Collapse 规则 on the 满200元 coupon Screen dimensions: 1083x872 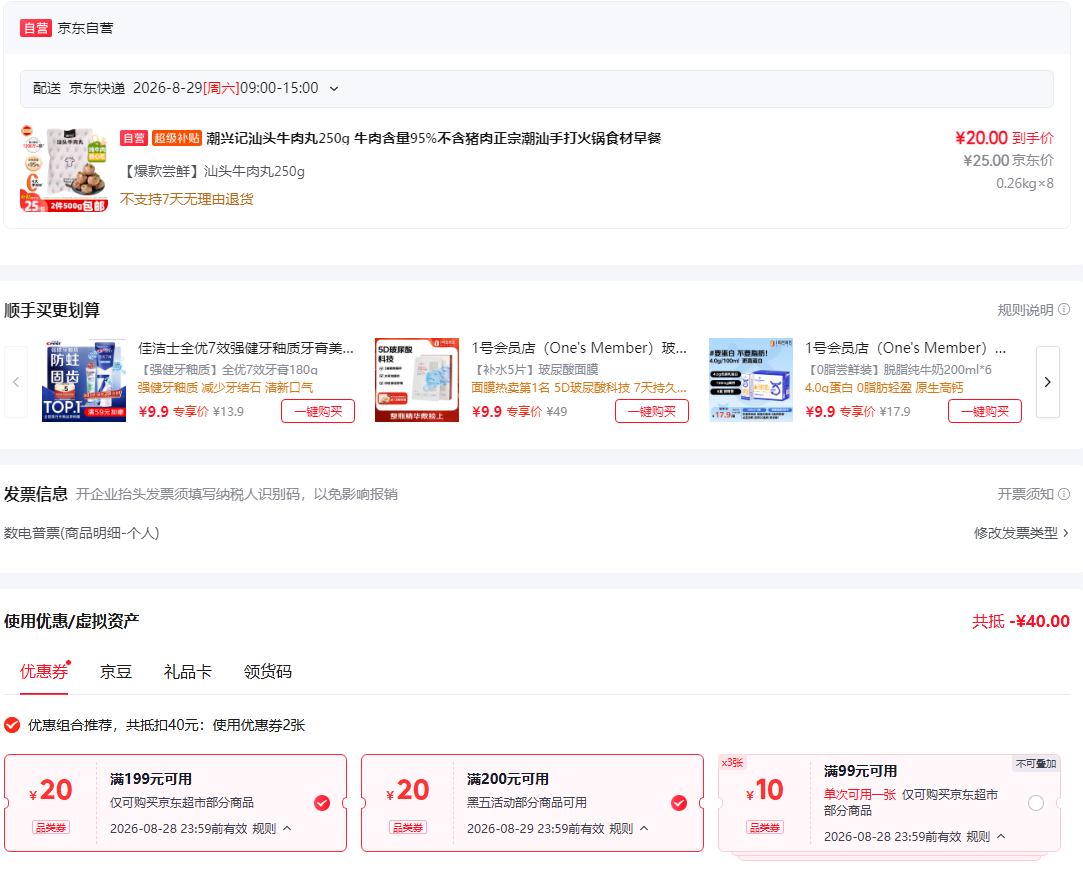point(629,829)
